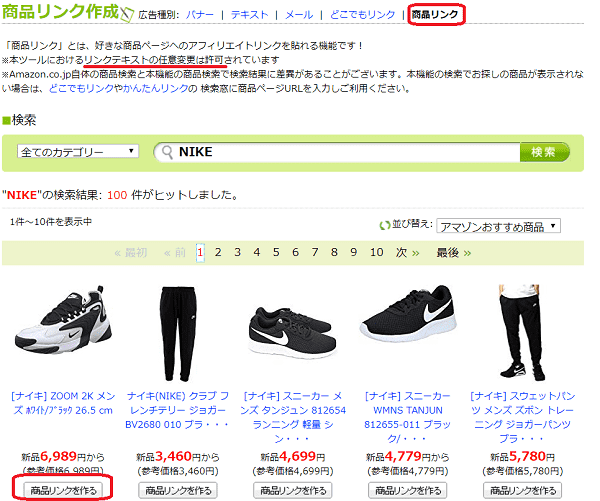Go to results page 6
600x501 pixels.
click(x=295, y=253)
